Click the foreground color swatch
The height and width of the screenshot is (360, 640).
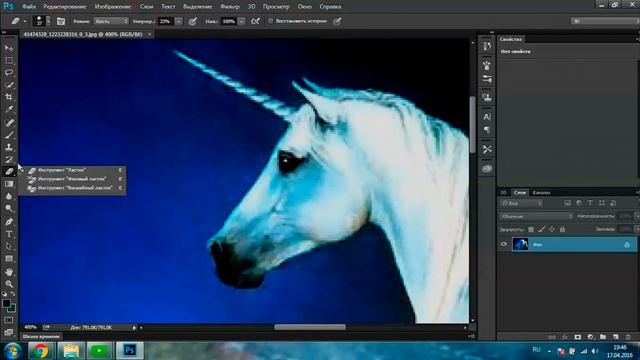6,303
